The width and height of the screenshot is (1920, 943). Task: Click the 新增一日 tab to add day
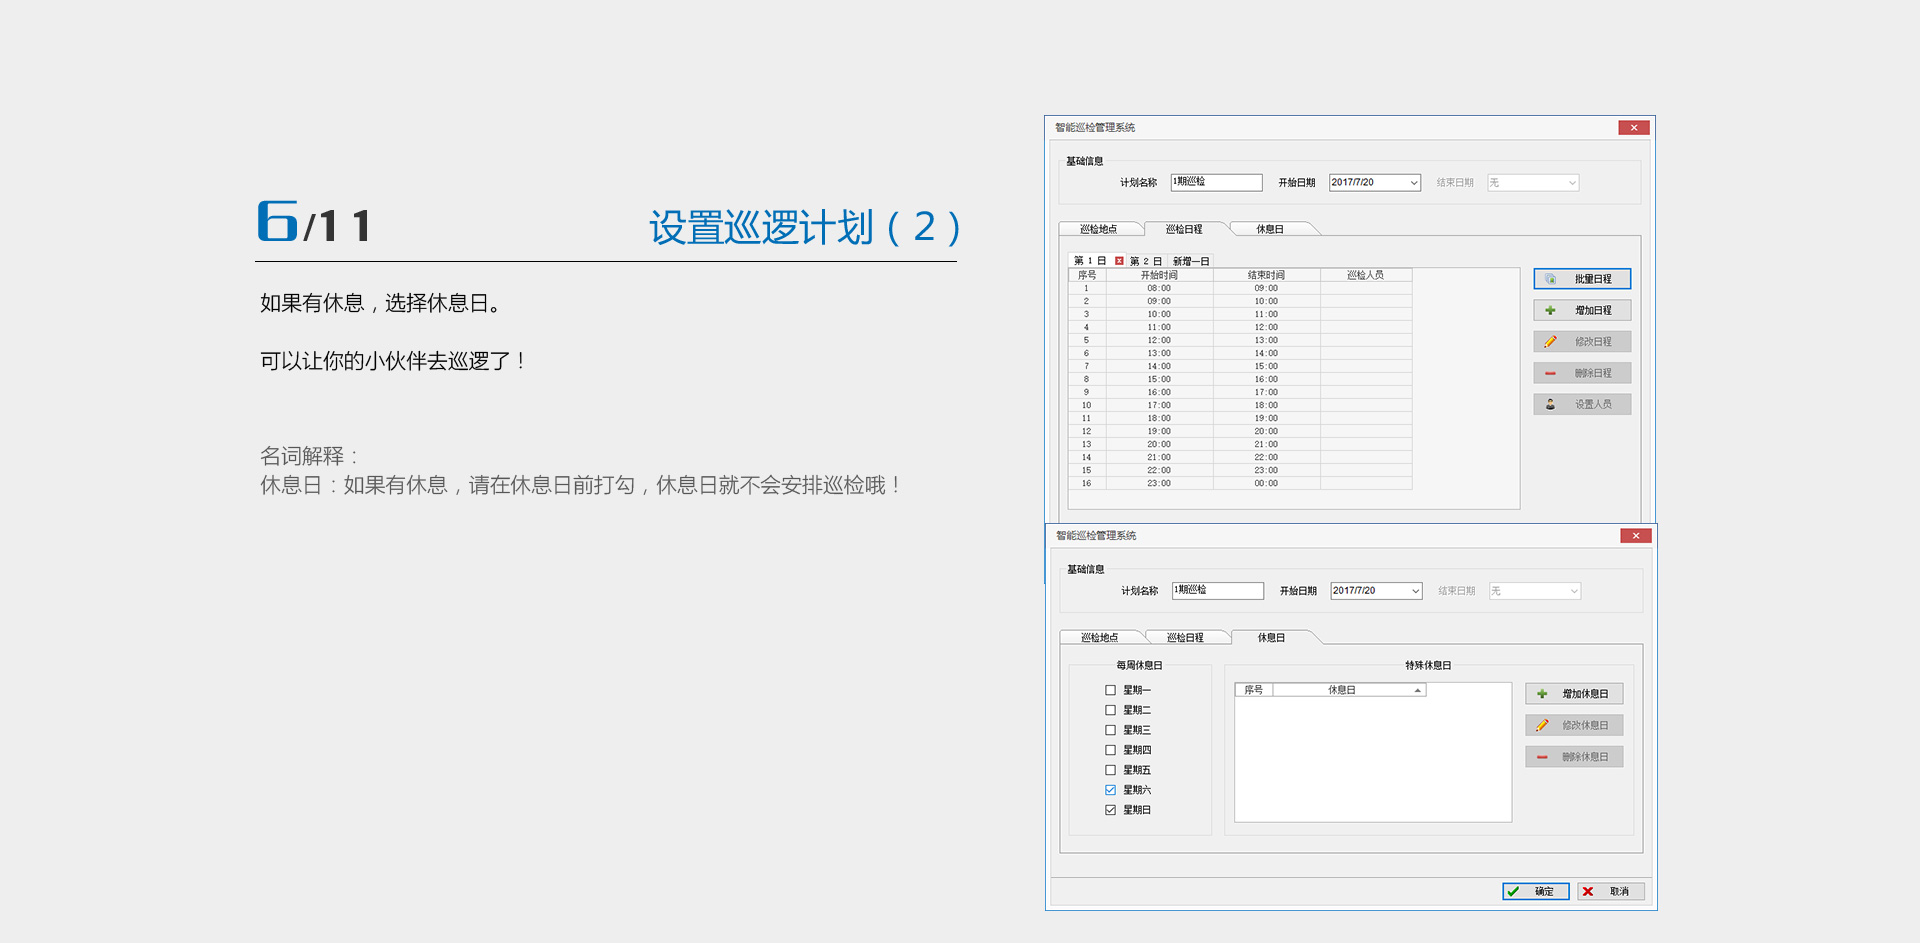pyautogui.click(x=1191, y=261)
